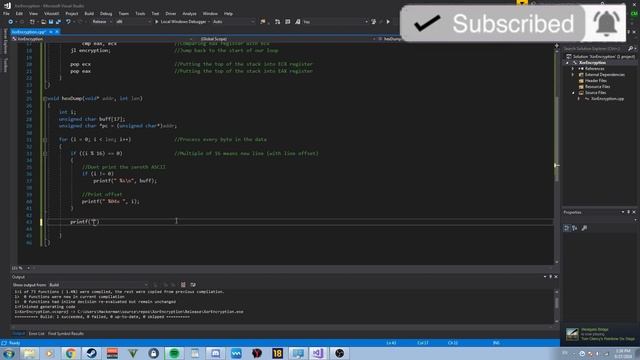The image size is (640, 360).
Task: Open Discord from the Windows taskbar
Action: [216, 353]
